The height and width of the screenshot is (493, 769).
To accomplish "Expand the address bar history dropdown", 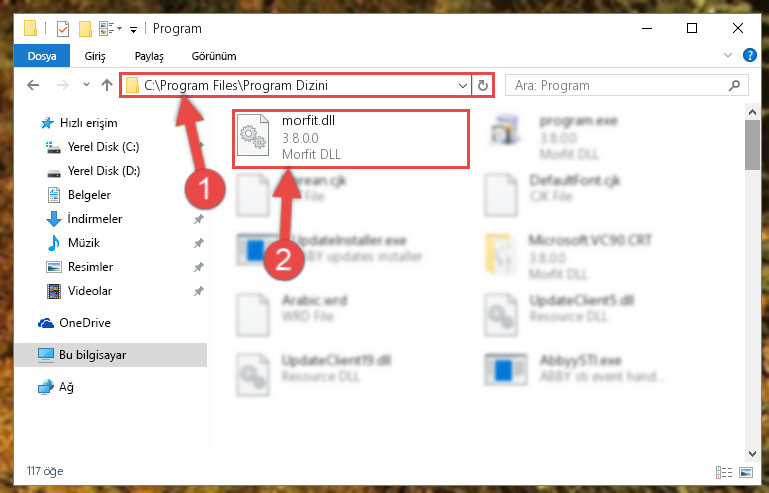I will [x=462, y=86].
